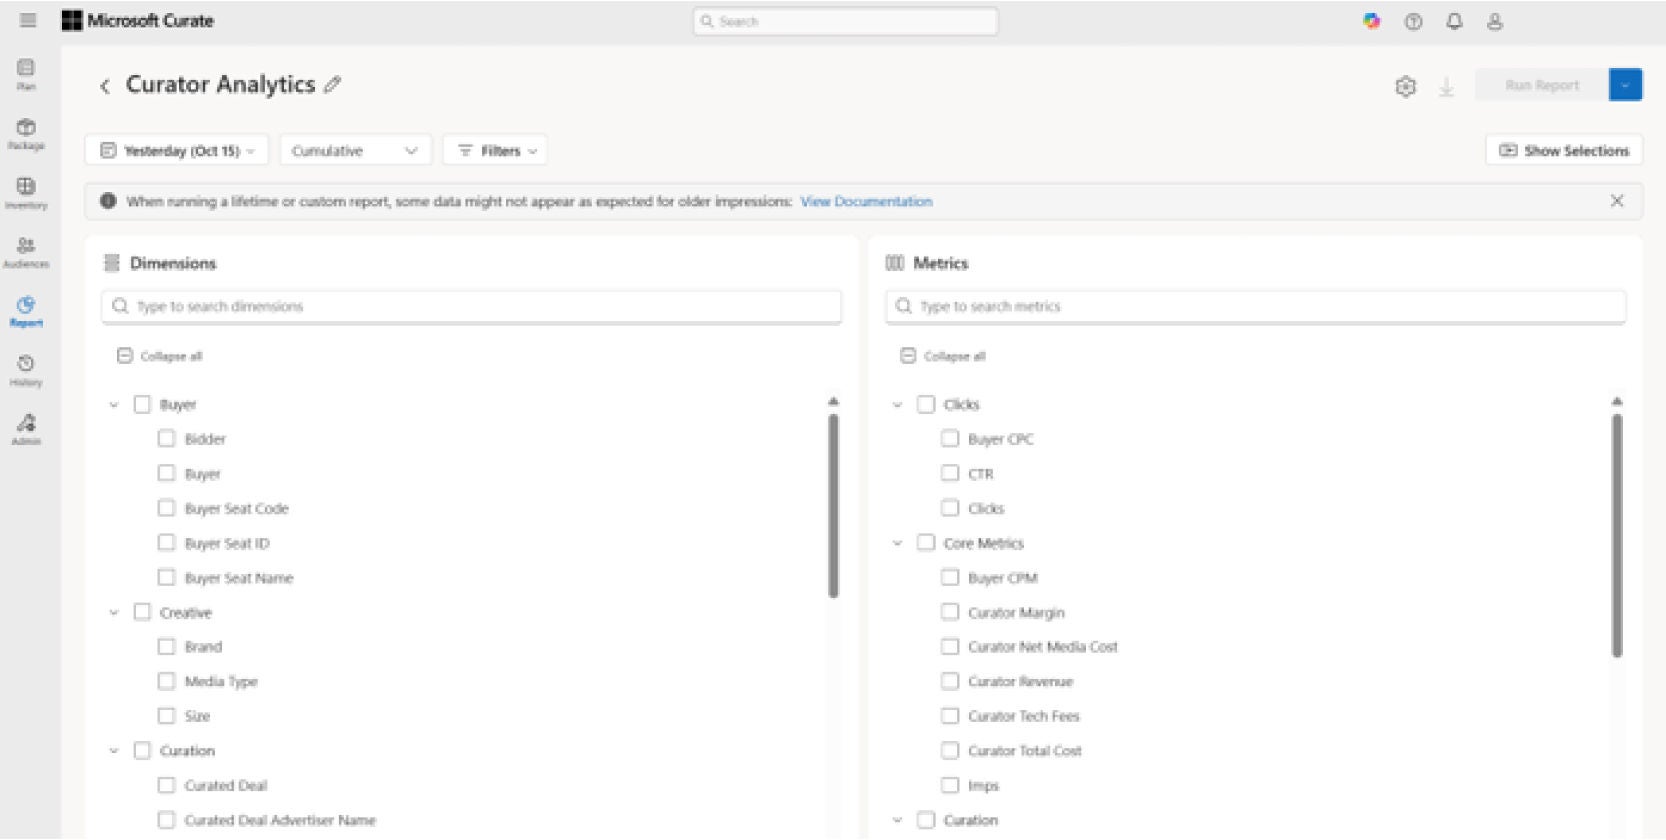Open the Yesterday (Oct 15) date range dropdown
This screenshot has height=840, width=1666.
pos(176,151)
